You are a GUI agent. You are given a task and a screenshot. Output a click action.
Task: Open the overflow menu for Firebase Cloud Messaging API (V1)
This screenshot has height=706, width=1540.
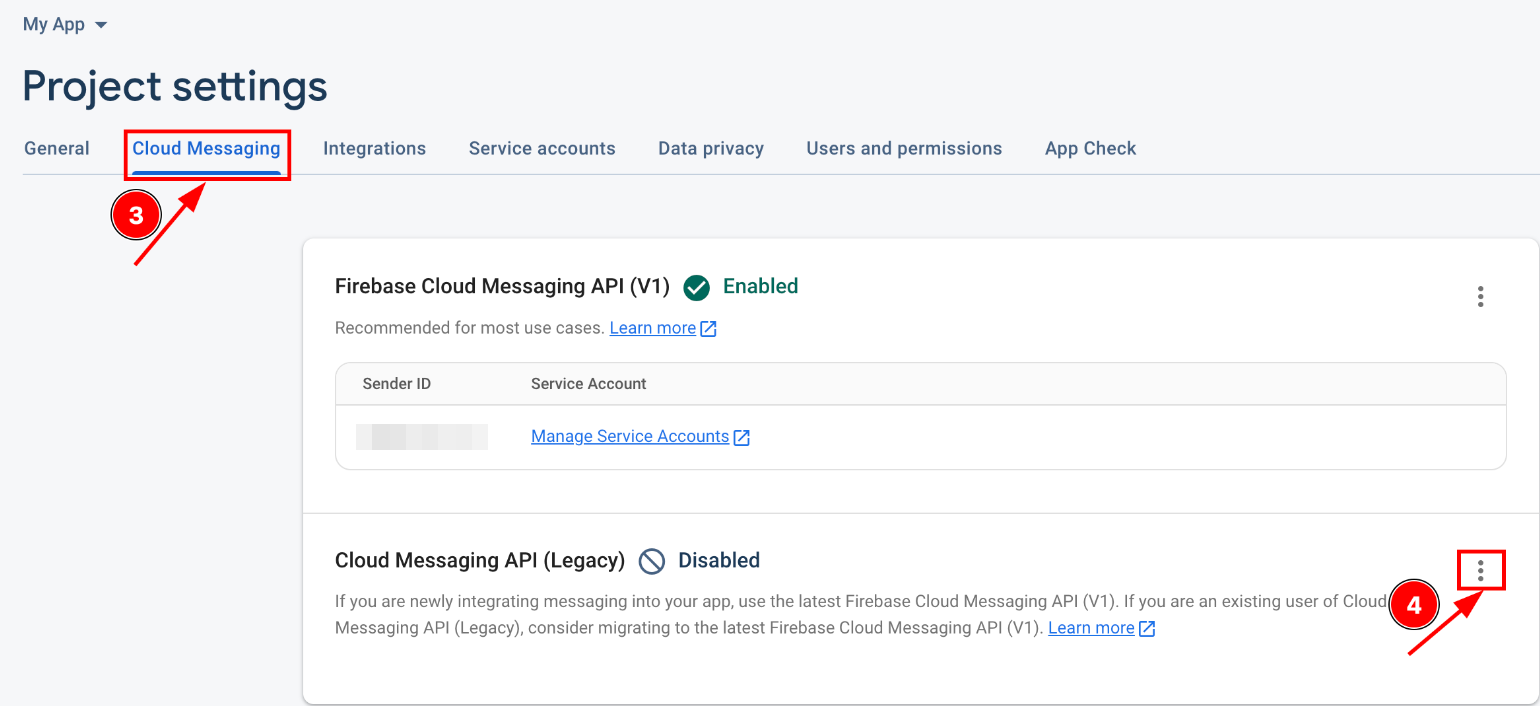tap(1480, 296)
